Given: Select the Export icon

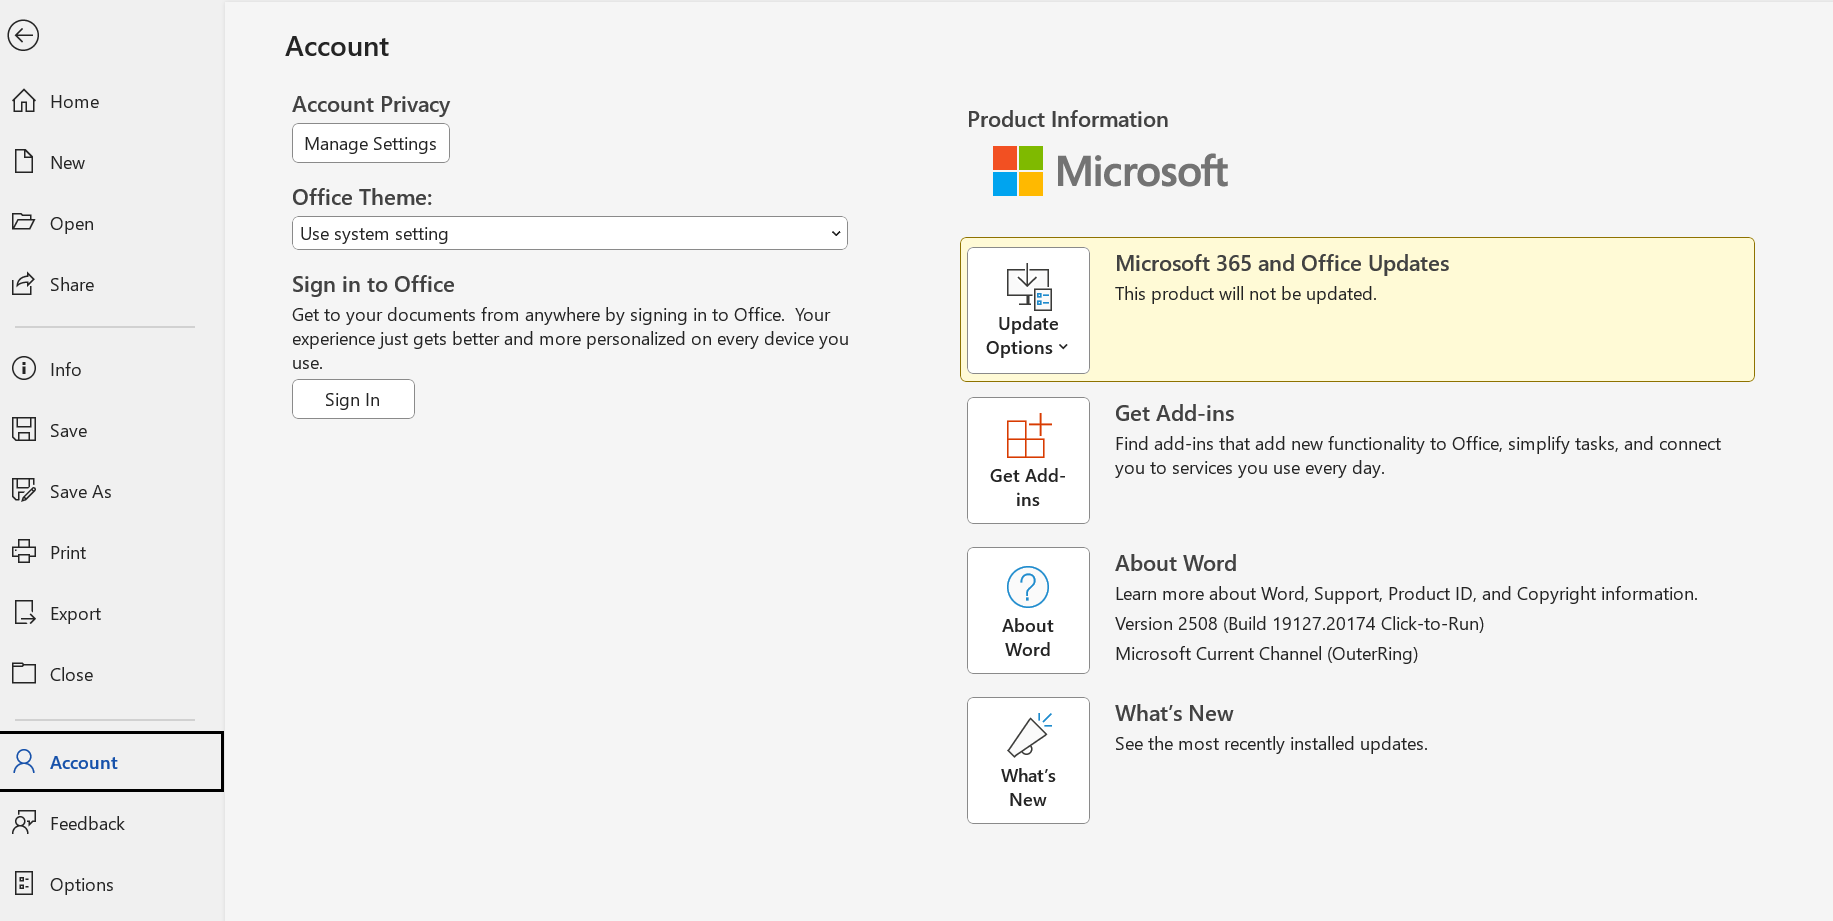Looking at the screenshot, I should 24,612.
